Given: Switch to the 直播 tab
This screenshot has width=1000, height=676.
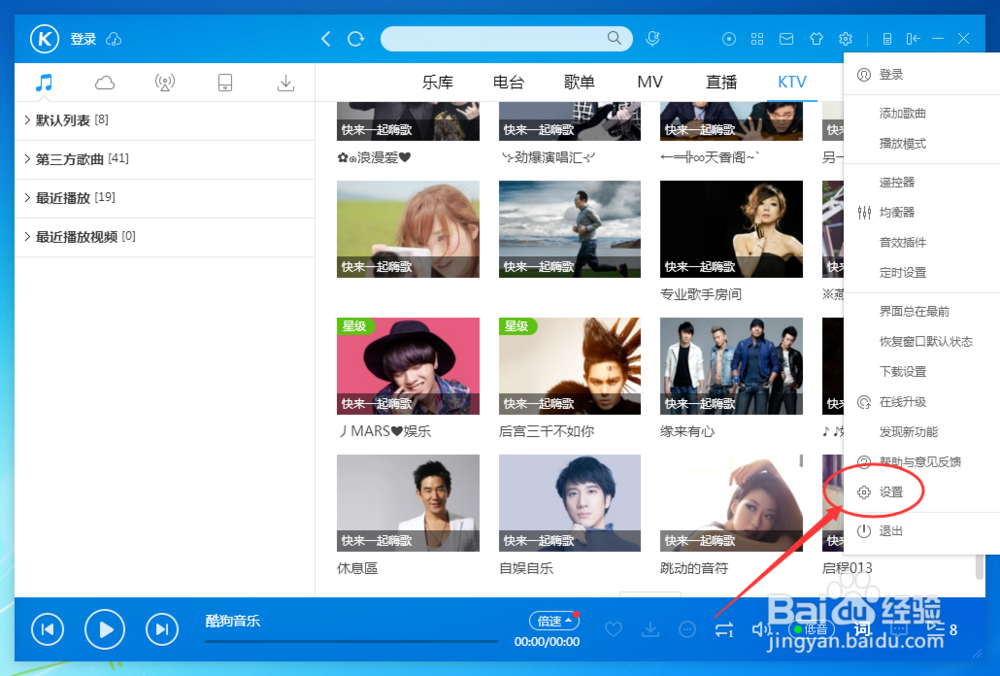Looking at the screenshot, I should click(721, 82).
